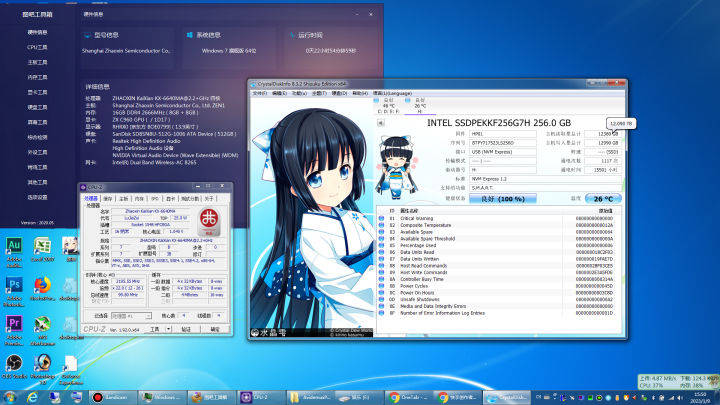The image size is (720, 405).
Task: Click 验证 button in CPU-Z
Action: [x=186, y=329]
